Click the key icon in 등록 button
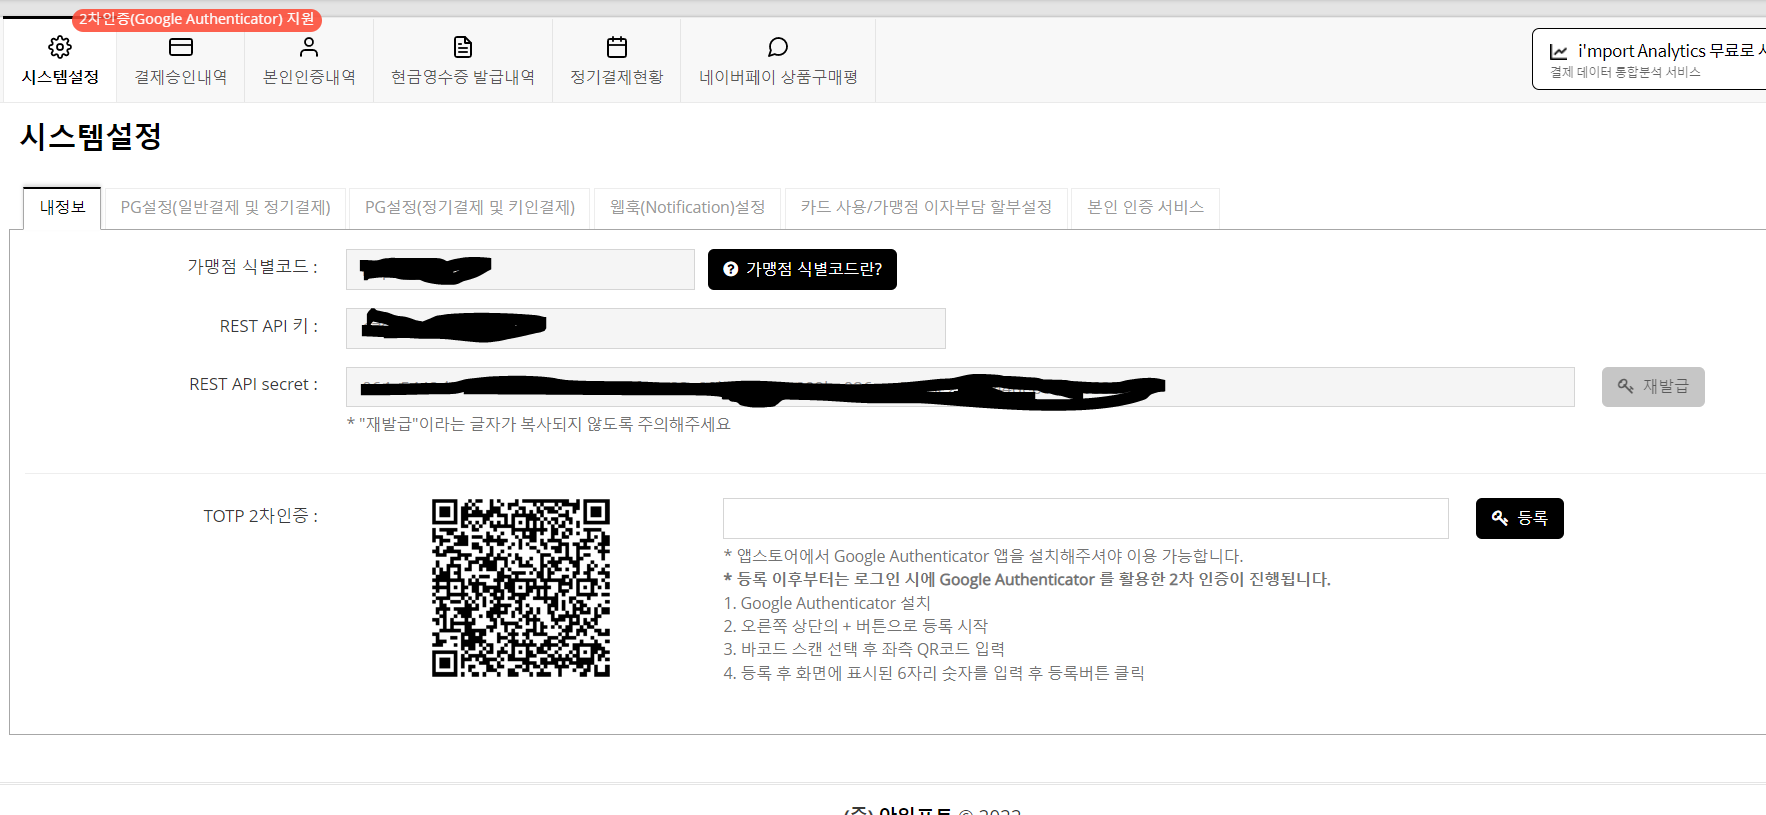This screenshot has width=1766, height=815. (1500, 518)
